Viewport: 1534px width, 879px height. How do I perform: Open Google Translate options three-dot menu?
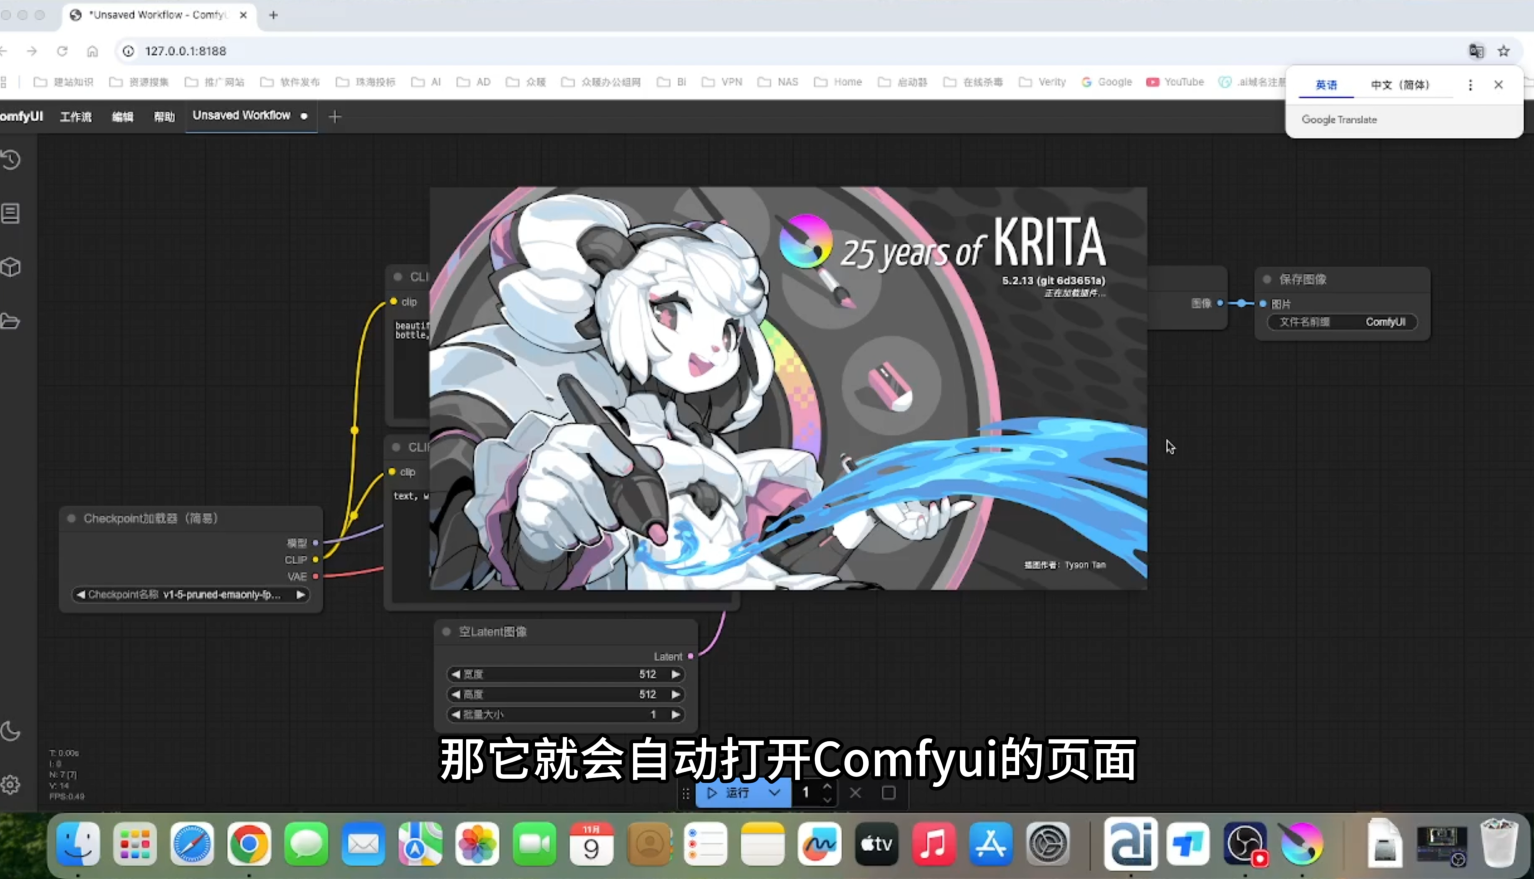(1470, 85)
